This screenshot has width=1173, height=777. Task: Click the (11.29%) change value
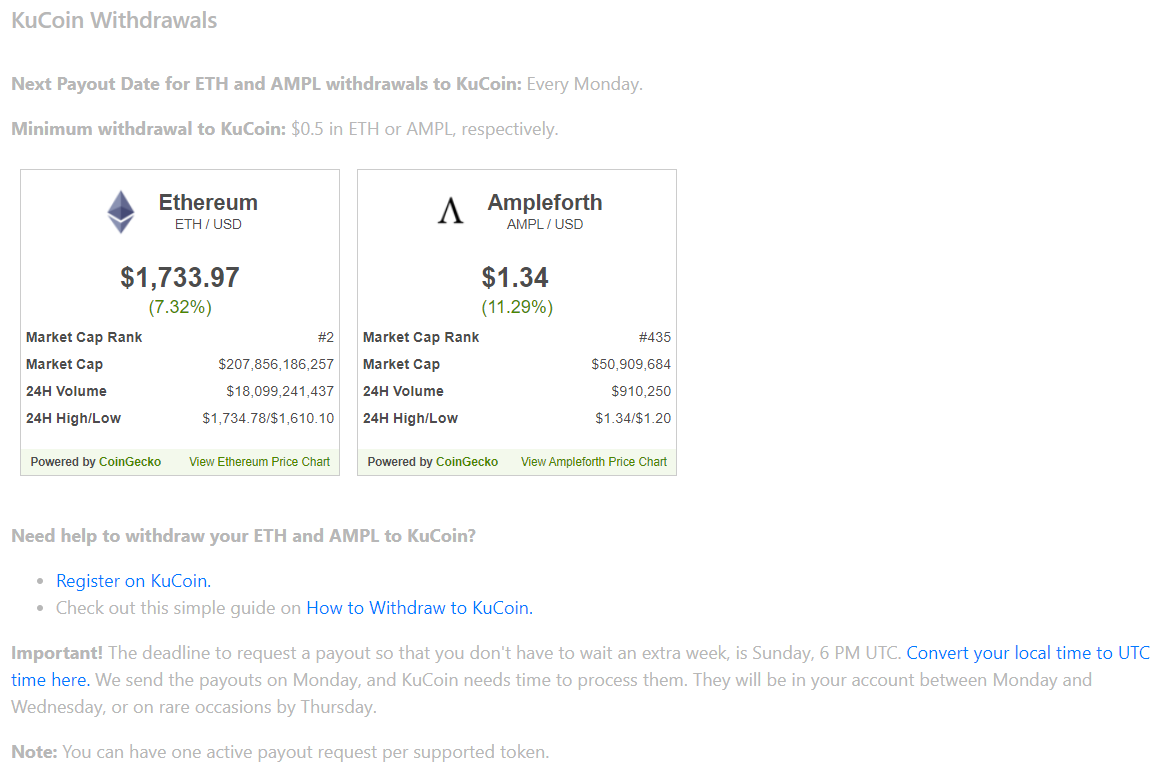click(516, 307)
